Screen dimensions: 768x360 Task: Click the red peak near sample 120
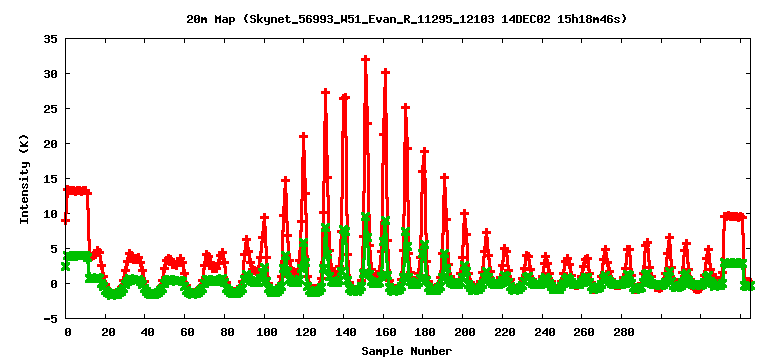pyautogui.click(x=303, y=136)
